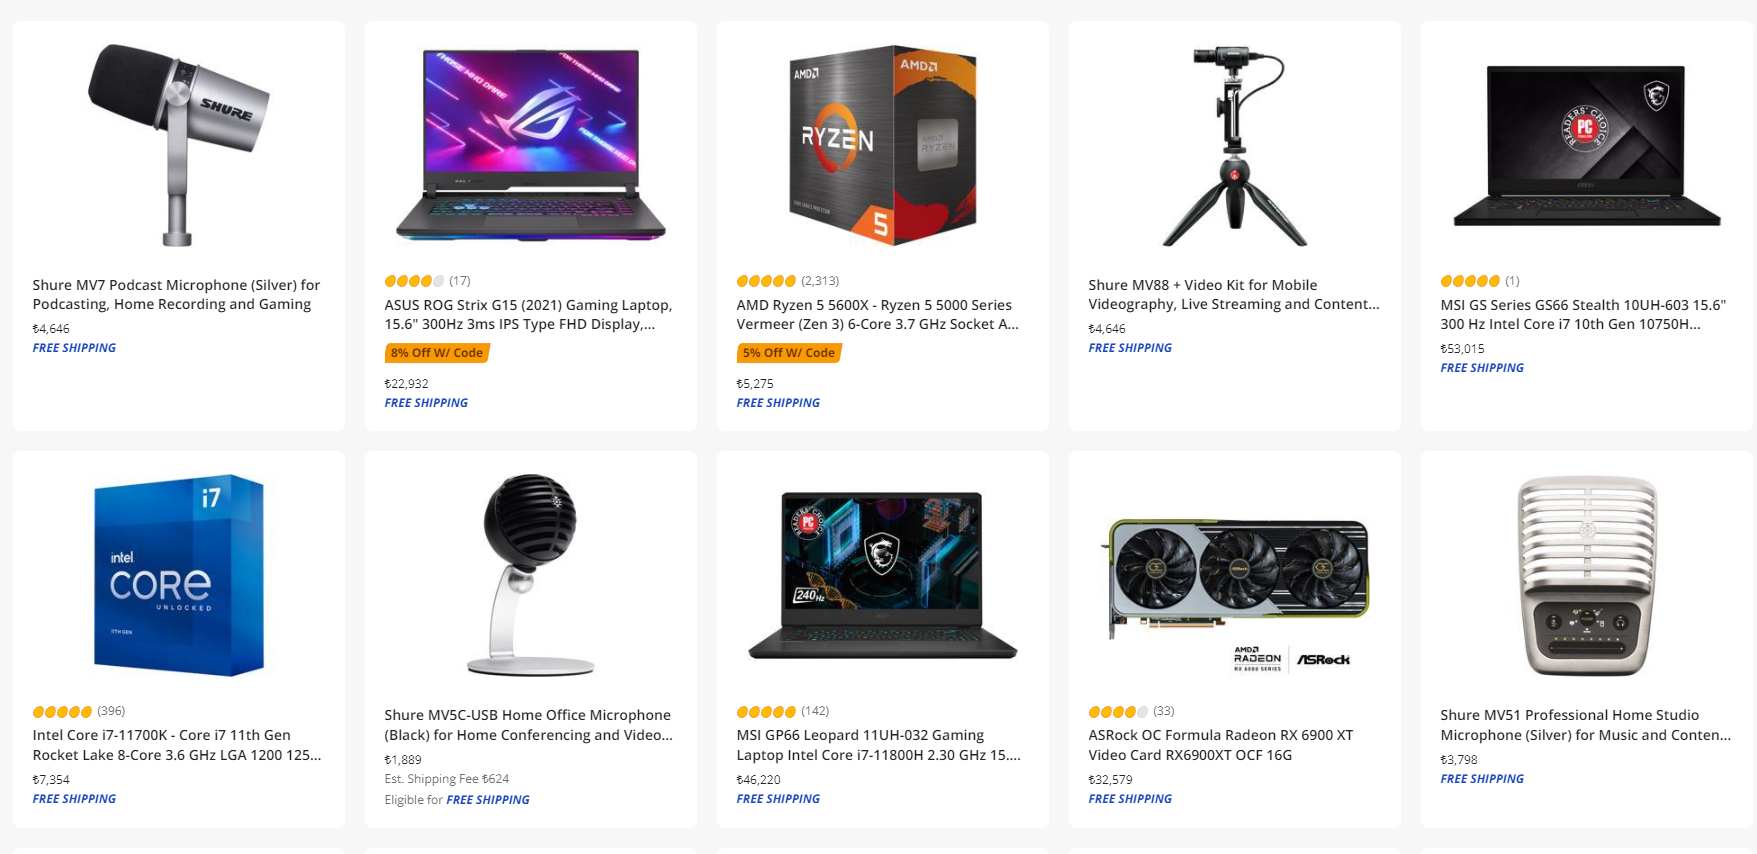The image size is (1757, 854).
Task: Open the Shure MV88 video kit tripod image
Action: [x=1235, y=145]
